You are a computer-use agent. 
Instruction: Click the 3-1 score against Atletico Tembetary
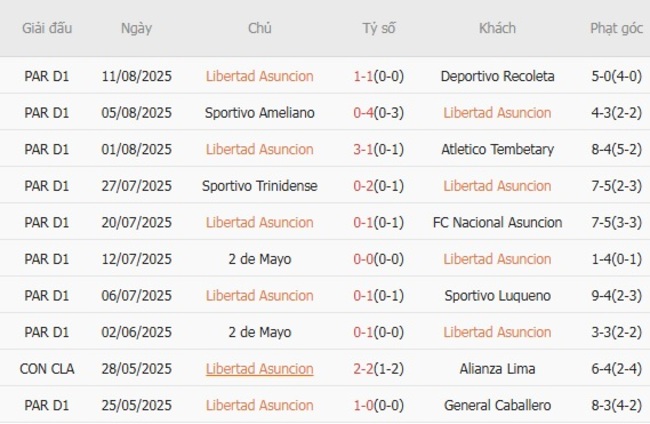(x=363, y=149)
